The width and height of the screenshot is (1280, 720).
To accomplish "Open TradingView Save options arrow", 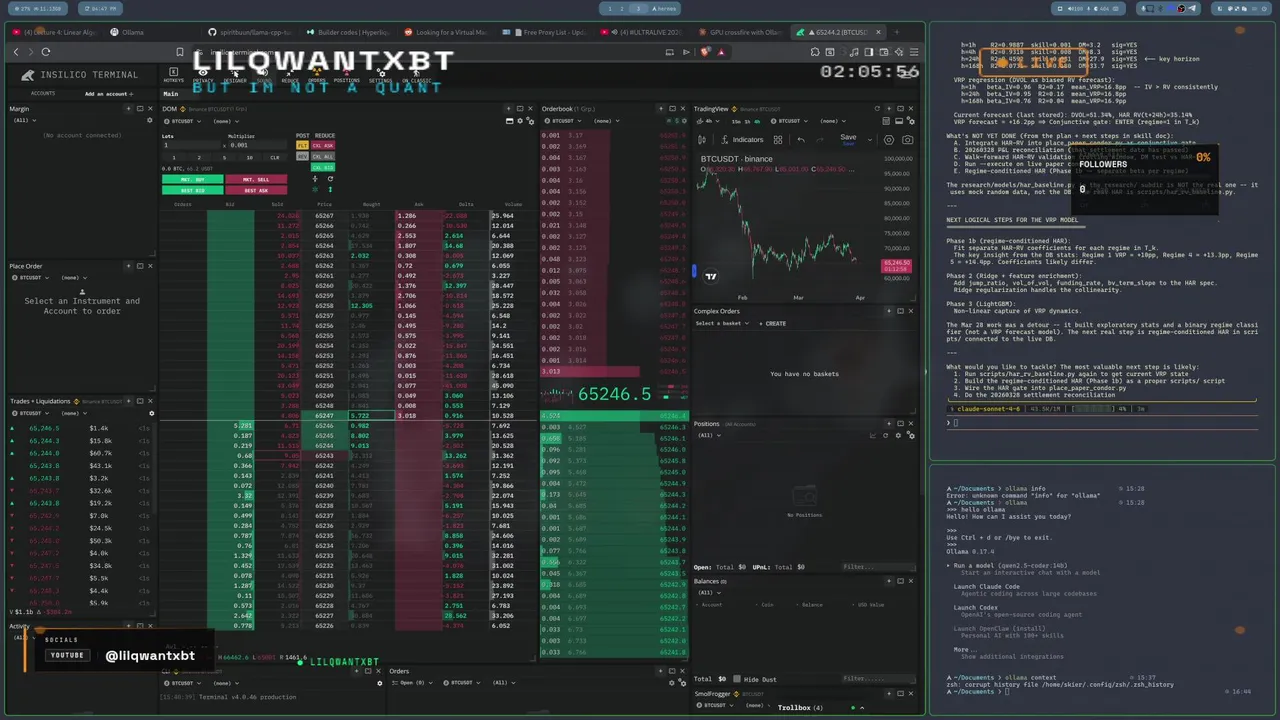I will tap(870, 139).
